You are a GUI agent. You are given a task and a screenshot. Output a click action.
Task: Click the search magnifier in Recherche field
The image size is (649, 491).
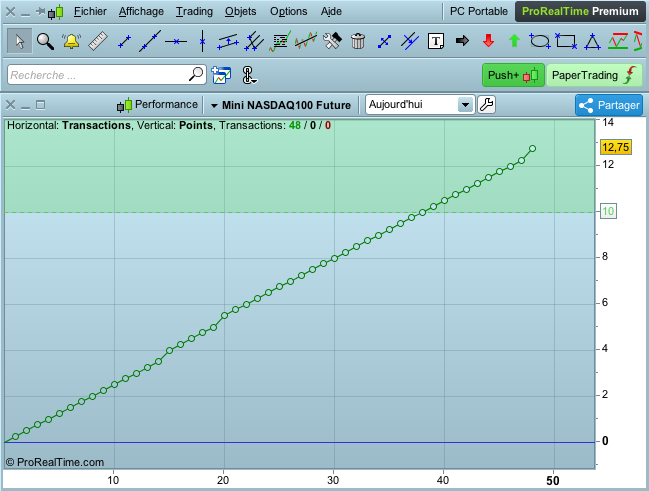[x=196, y=74]
